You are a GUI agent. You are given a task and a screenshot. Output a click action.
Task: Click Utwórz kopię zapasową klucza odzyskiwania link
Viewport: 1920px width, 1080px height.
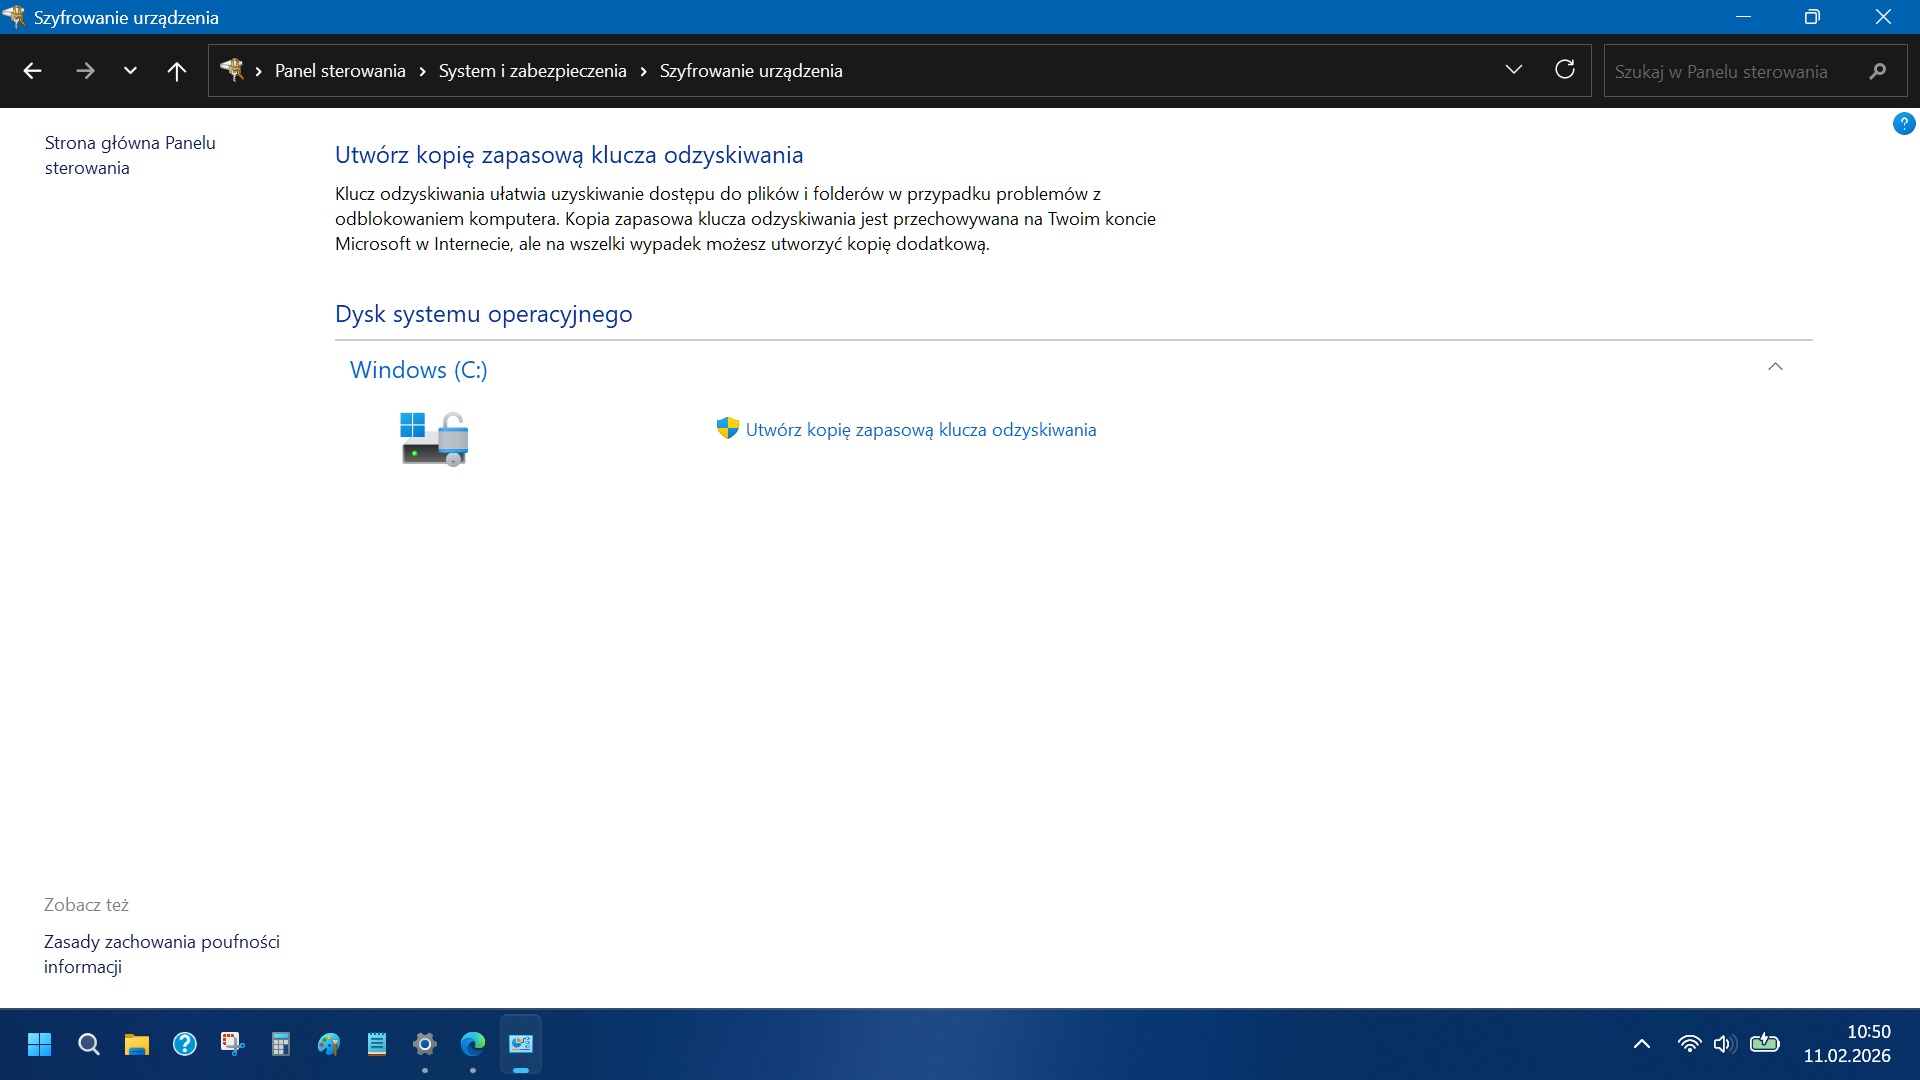click(x=921, y=430)
